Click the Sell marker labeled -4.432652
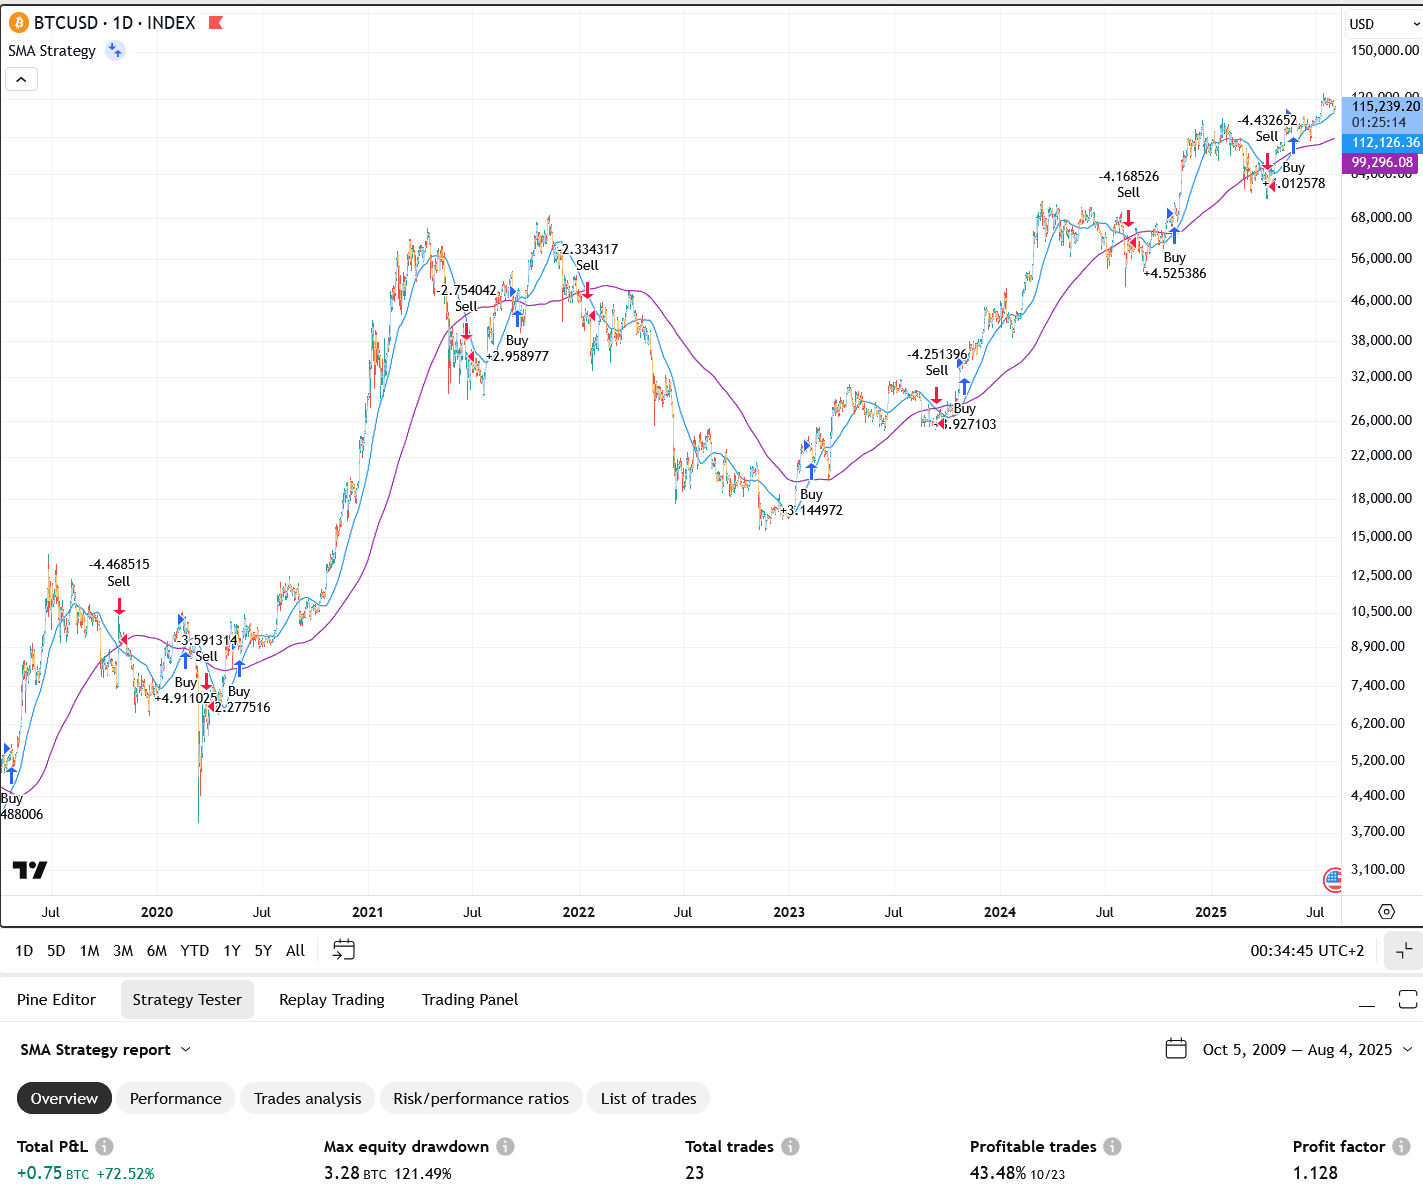Image resolution: width=1423 pixels, height=1191 pixels. click(x=1267, y=161)
